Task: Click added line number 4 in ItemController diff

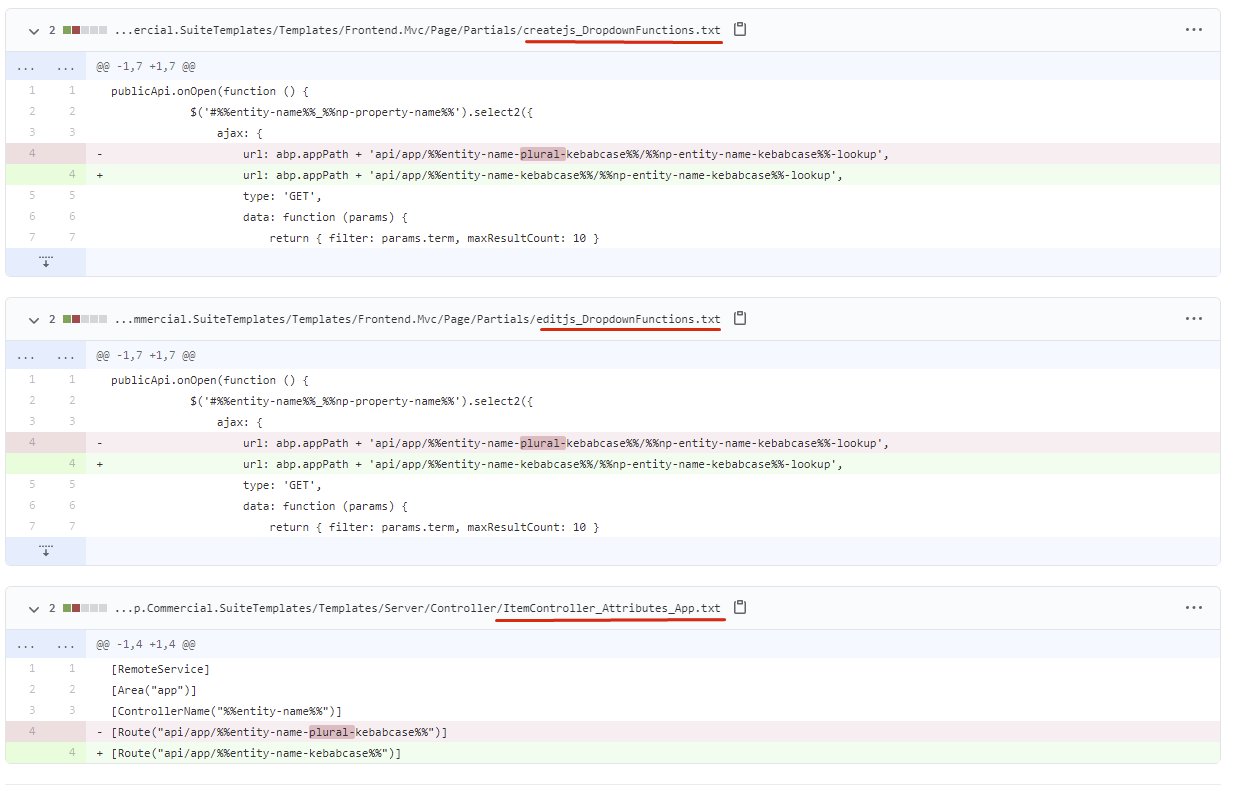Action: 71,753
